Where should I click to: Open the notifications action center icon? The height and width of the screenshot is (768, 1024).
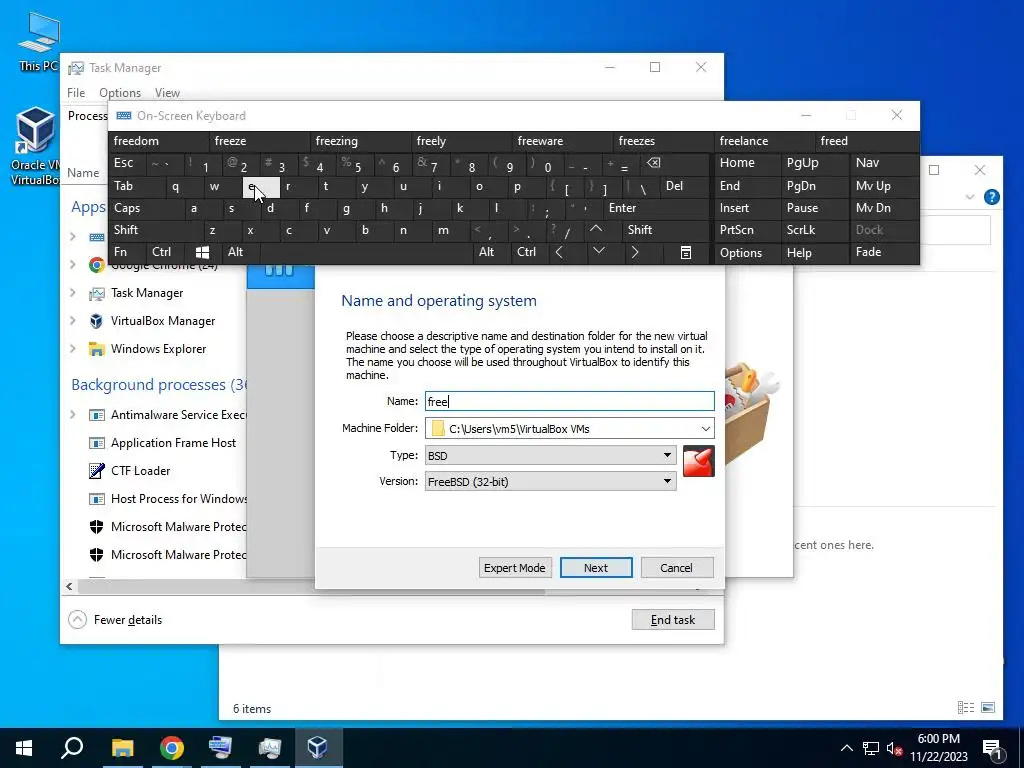coord(992,748)
